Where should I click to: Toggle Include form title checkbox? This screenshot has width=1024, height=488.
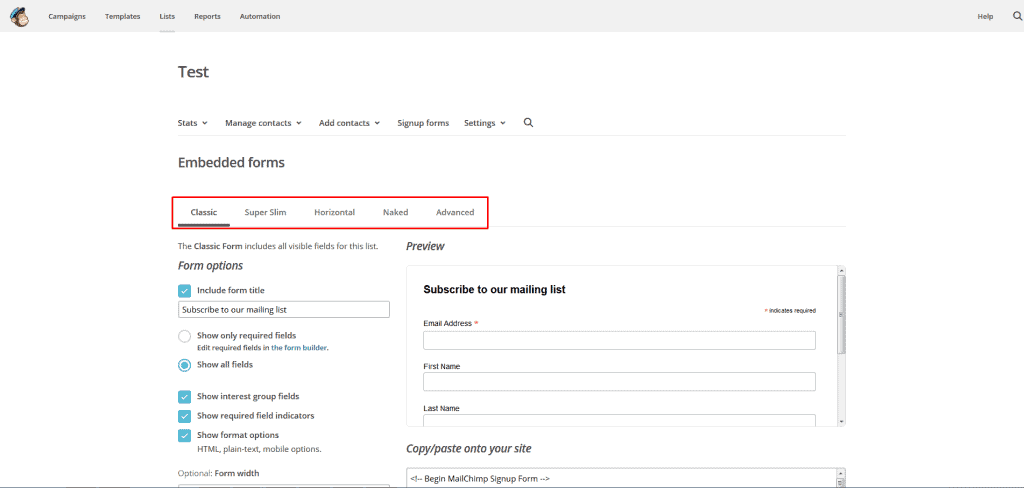185,291
